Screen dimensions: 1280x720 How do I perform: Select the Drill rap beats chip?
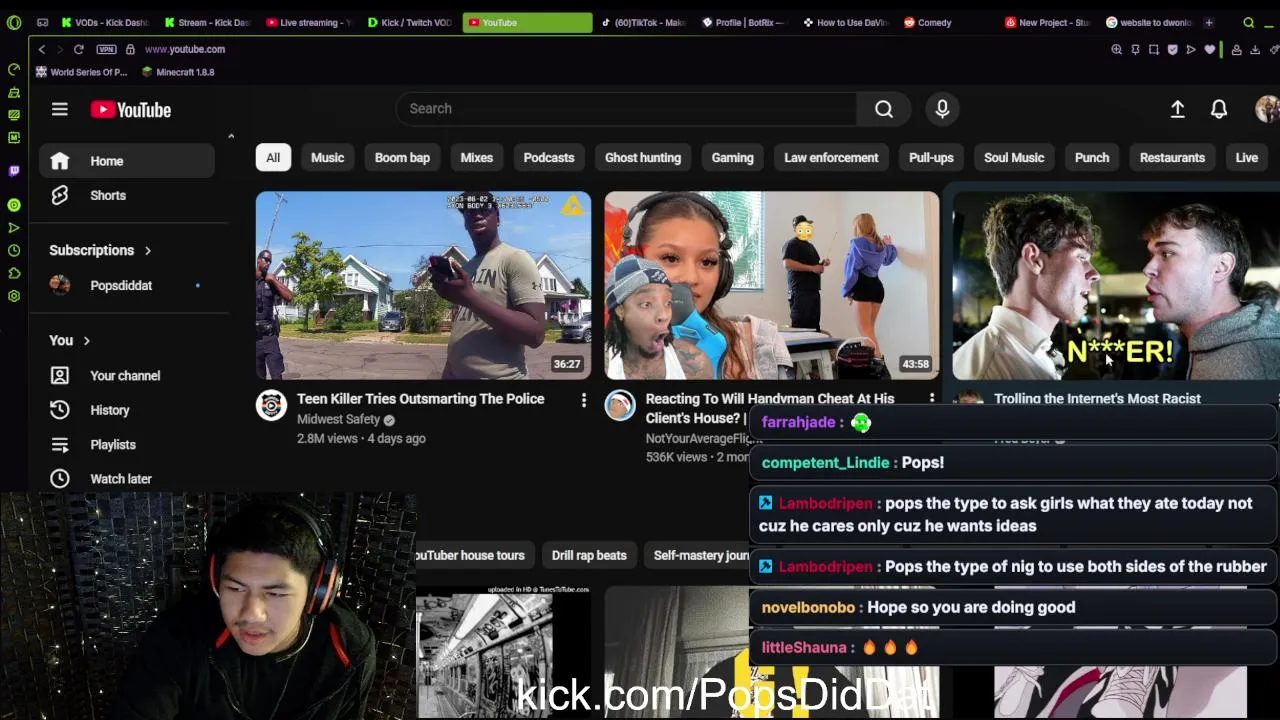pos(589,556)
